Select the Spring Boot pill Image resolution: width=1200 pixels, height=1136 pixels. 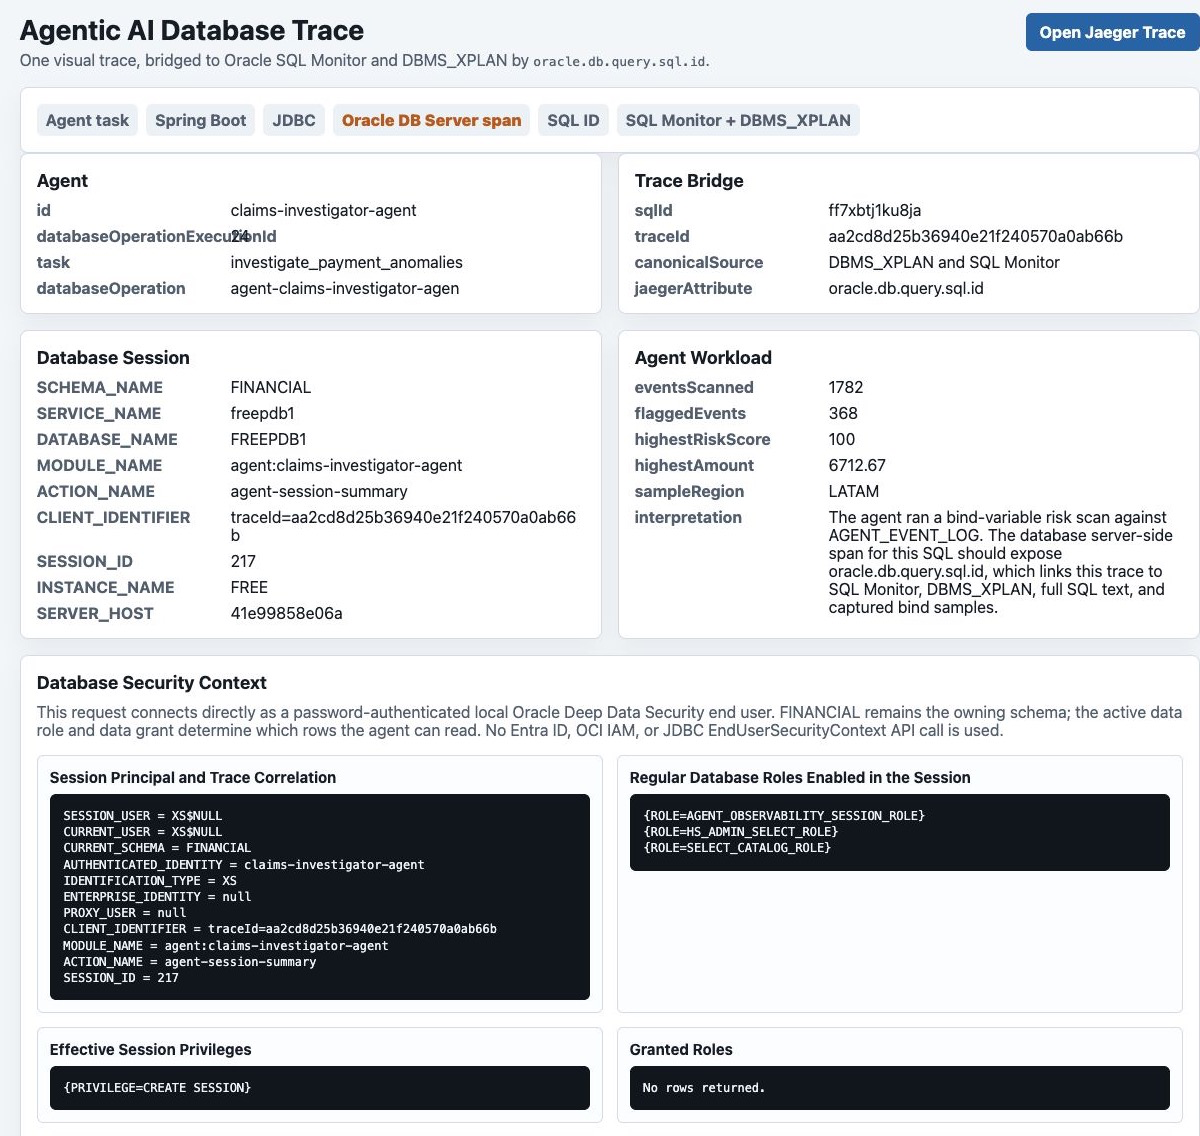[200, 120]
